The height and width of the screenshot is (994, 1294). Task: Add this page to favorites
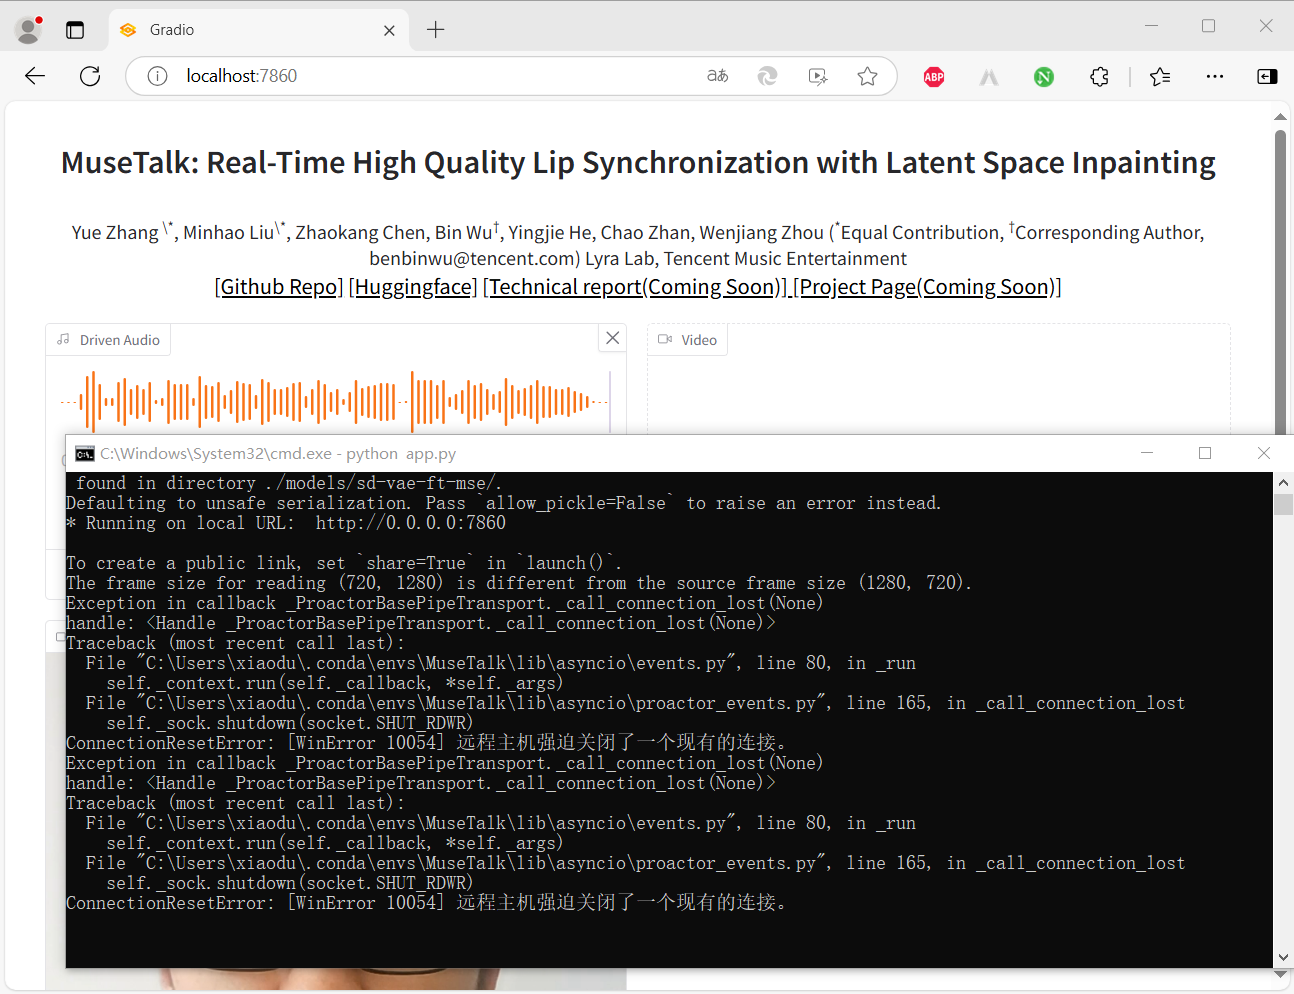click(x=867, y=76)
